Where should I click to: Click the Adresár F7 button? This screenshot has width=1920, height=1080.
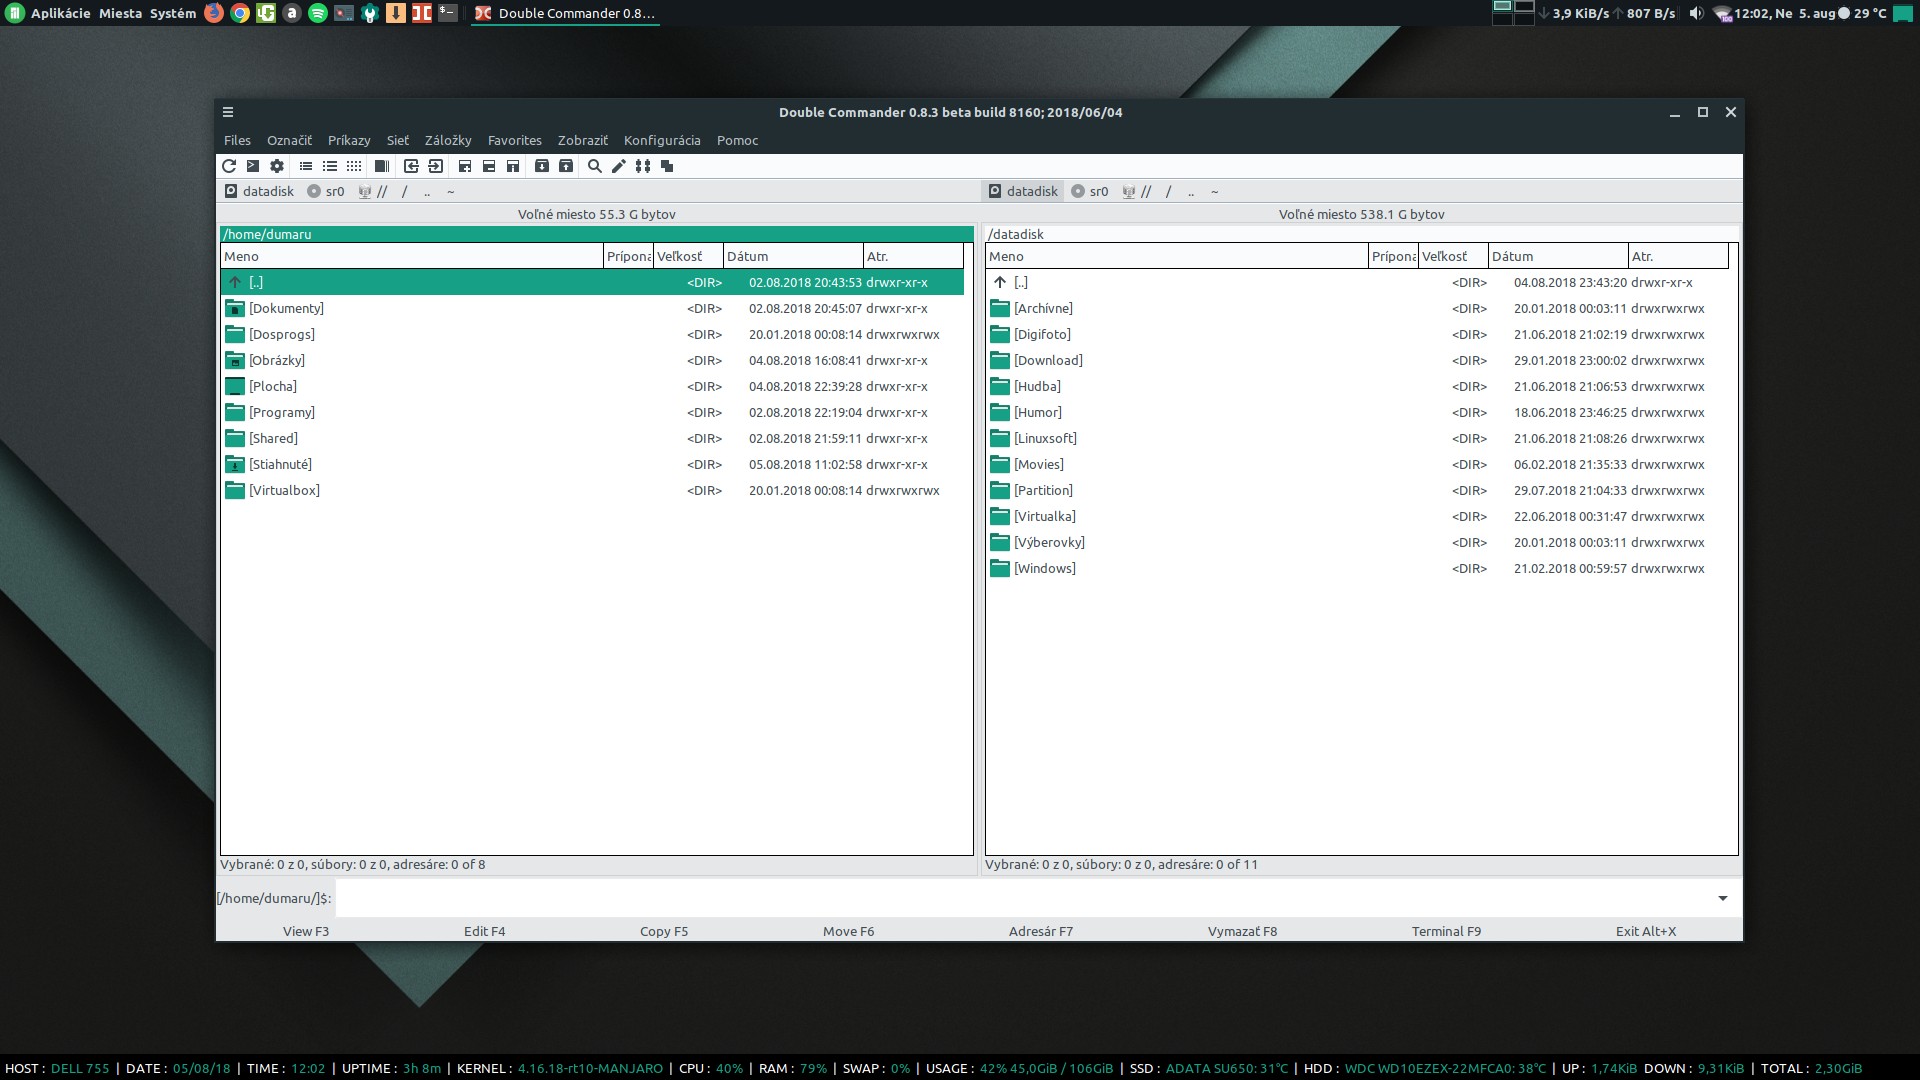click(1041, 931)
